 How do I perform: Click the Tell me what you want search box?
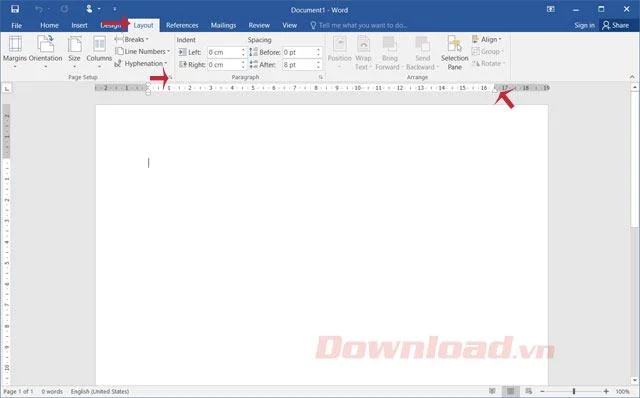358,25
